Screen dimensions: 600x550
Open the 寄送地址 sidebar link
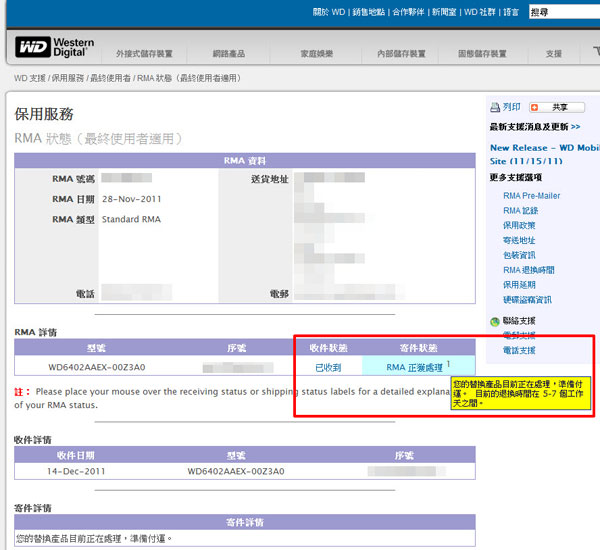(x=519, y=241)
